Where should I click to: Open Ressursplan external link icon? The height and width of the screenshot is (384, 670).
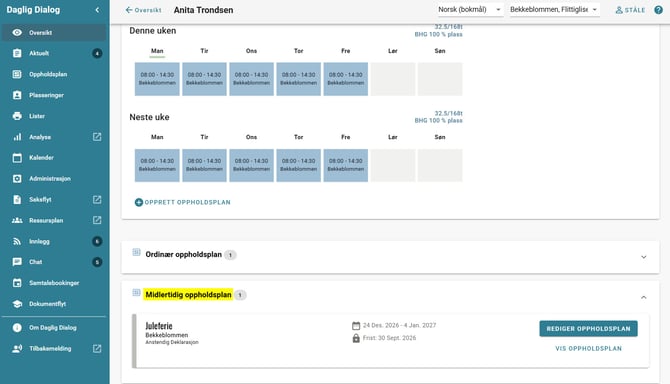coord(97,220)
